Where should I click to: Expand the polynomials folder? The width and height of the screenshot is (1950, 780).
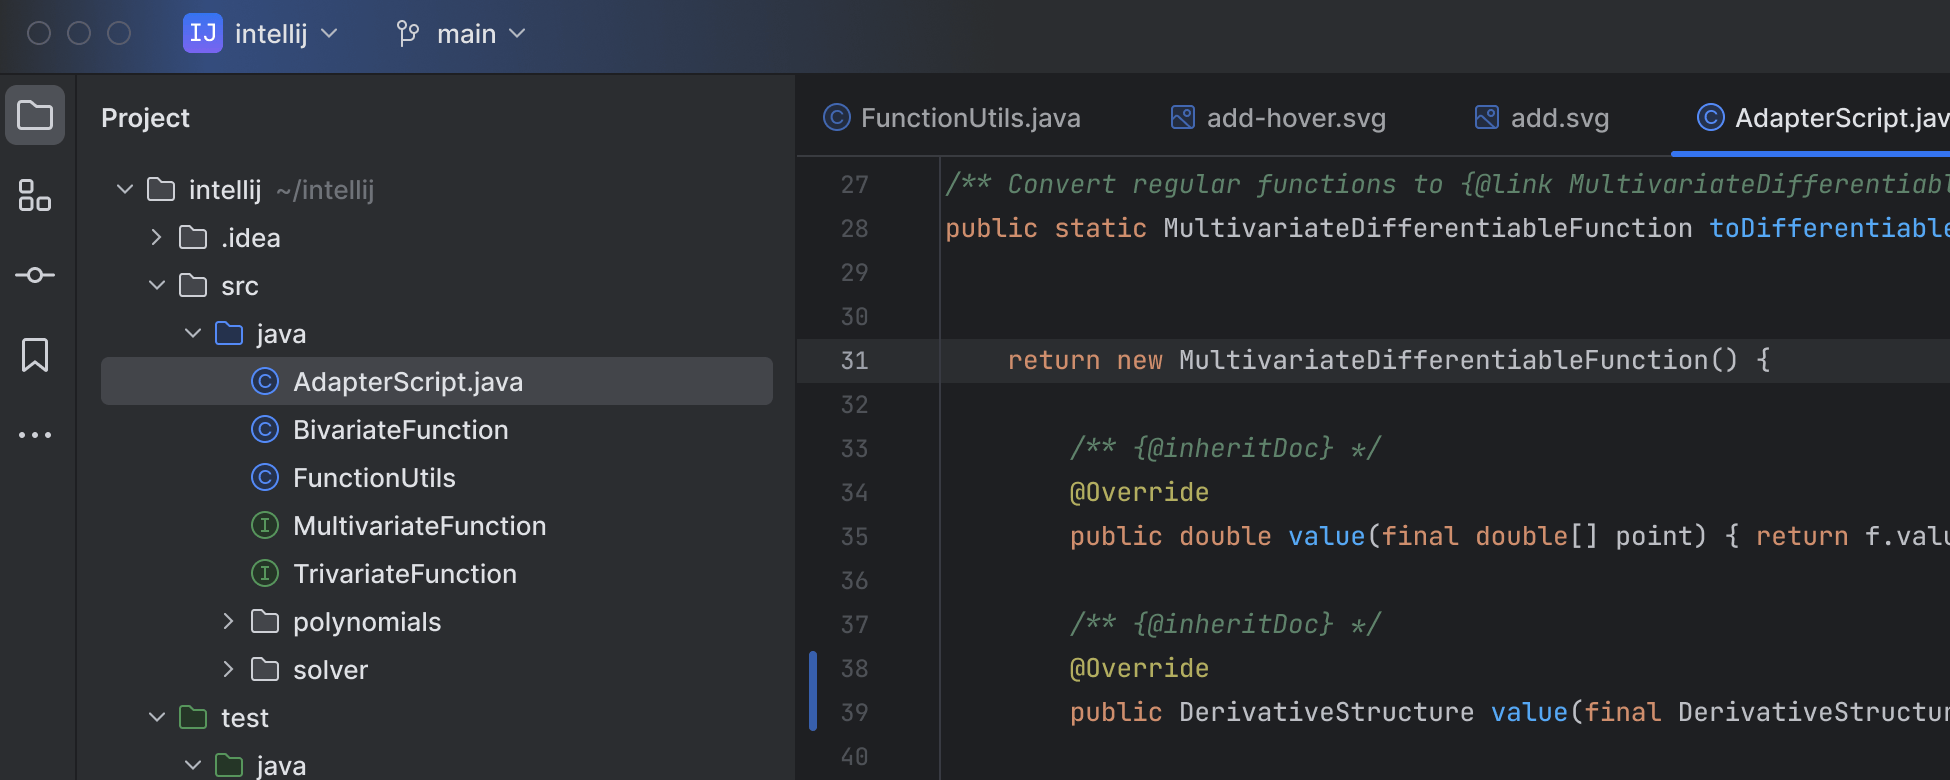229,622
